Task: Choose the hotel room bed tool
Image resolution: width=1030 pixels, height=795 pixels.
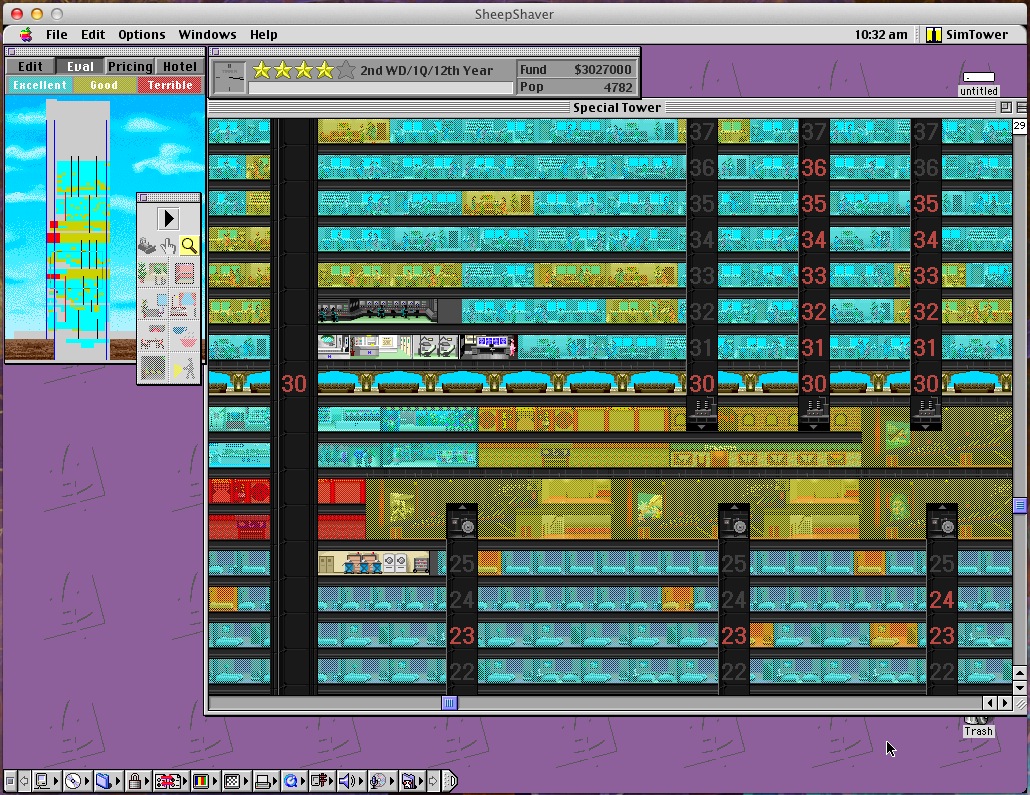Action: click(153, 306)
